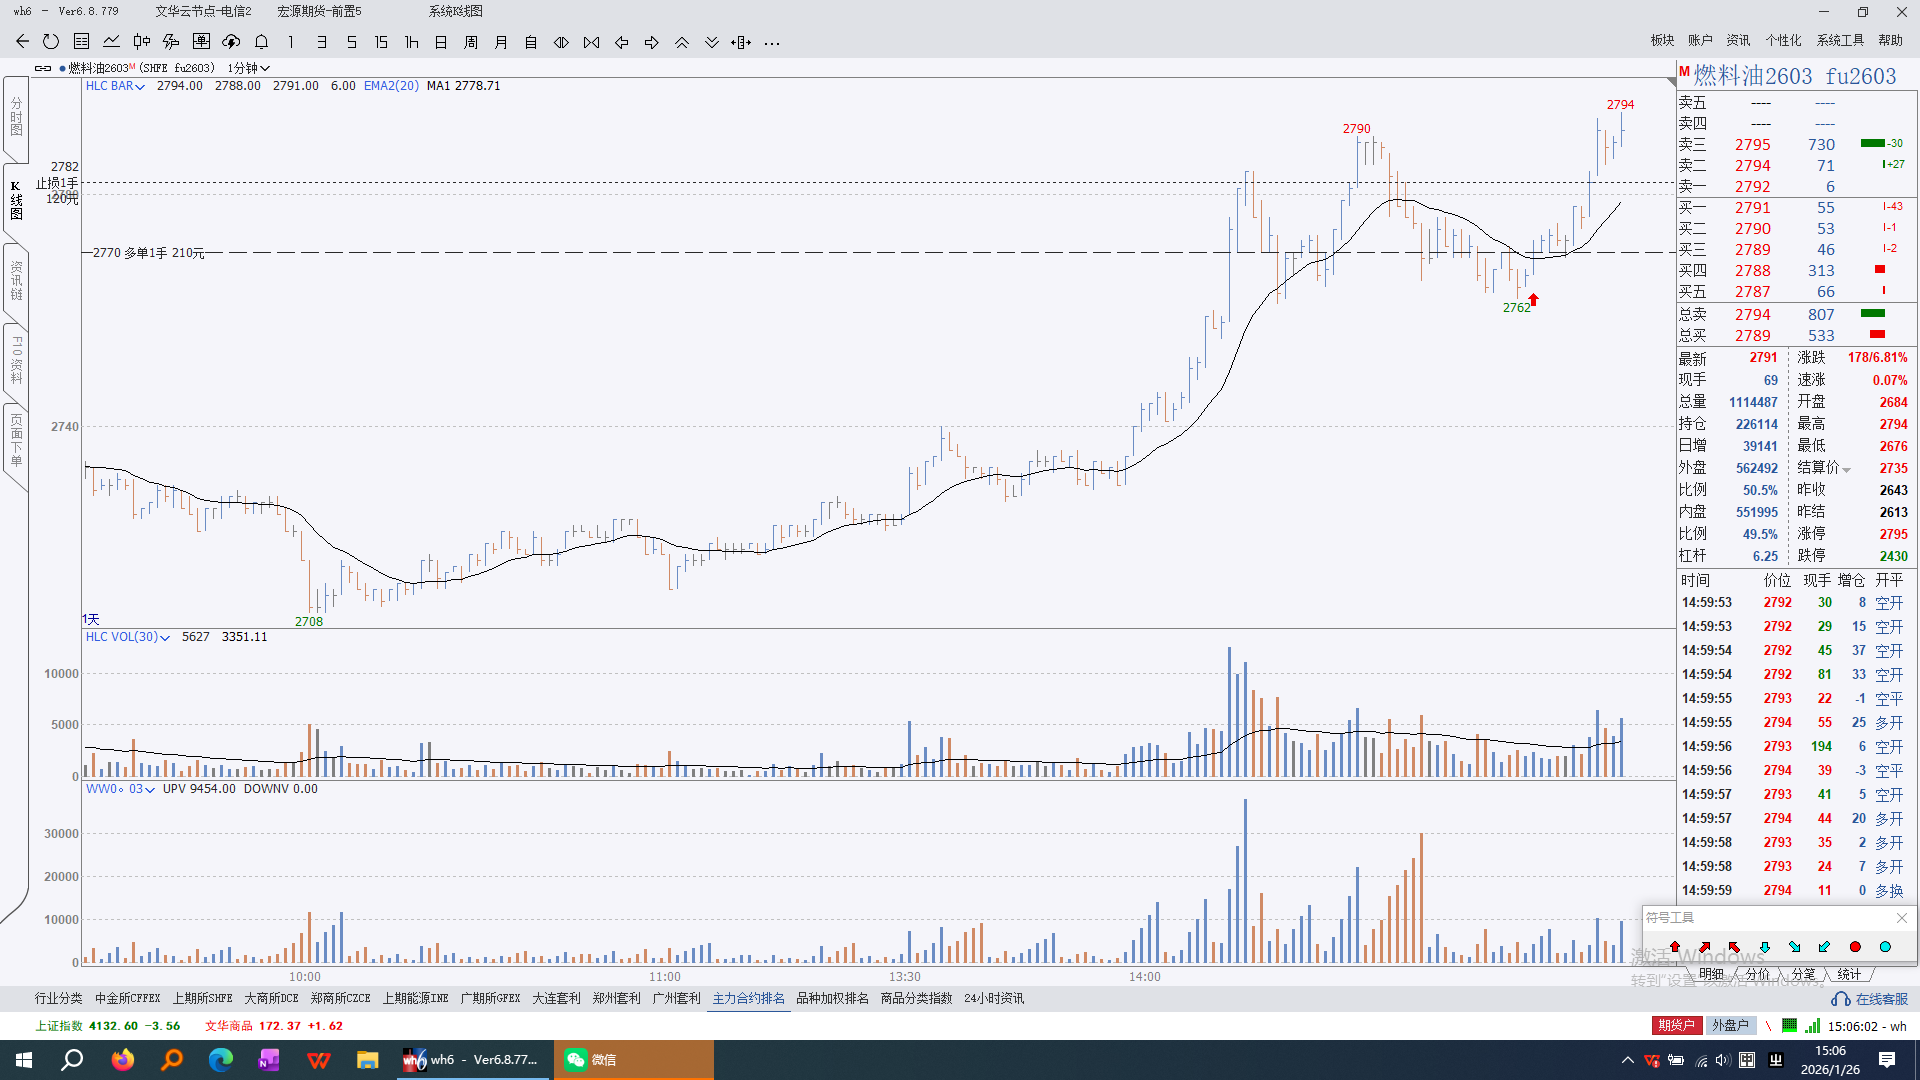Select the 3-minute period button
Viewport: 1920px width, 1080px height.
click(321, 42)
